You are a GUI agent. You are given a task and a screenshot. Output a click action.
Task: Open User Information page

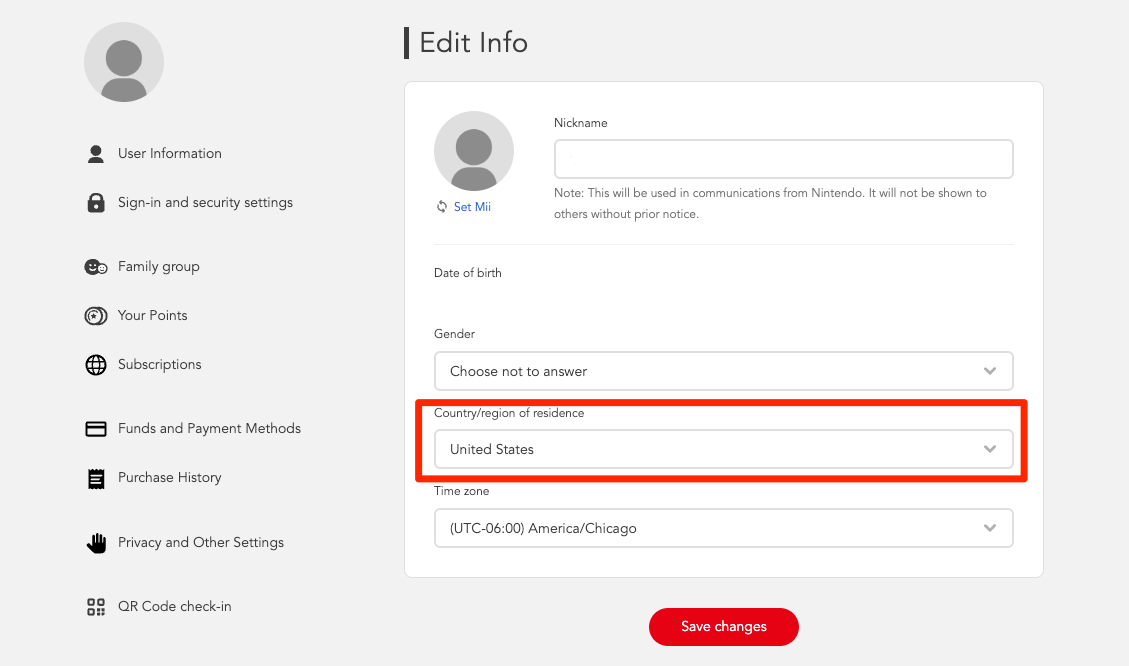(x=170, y=153)
